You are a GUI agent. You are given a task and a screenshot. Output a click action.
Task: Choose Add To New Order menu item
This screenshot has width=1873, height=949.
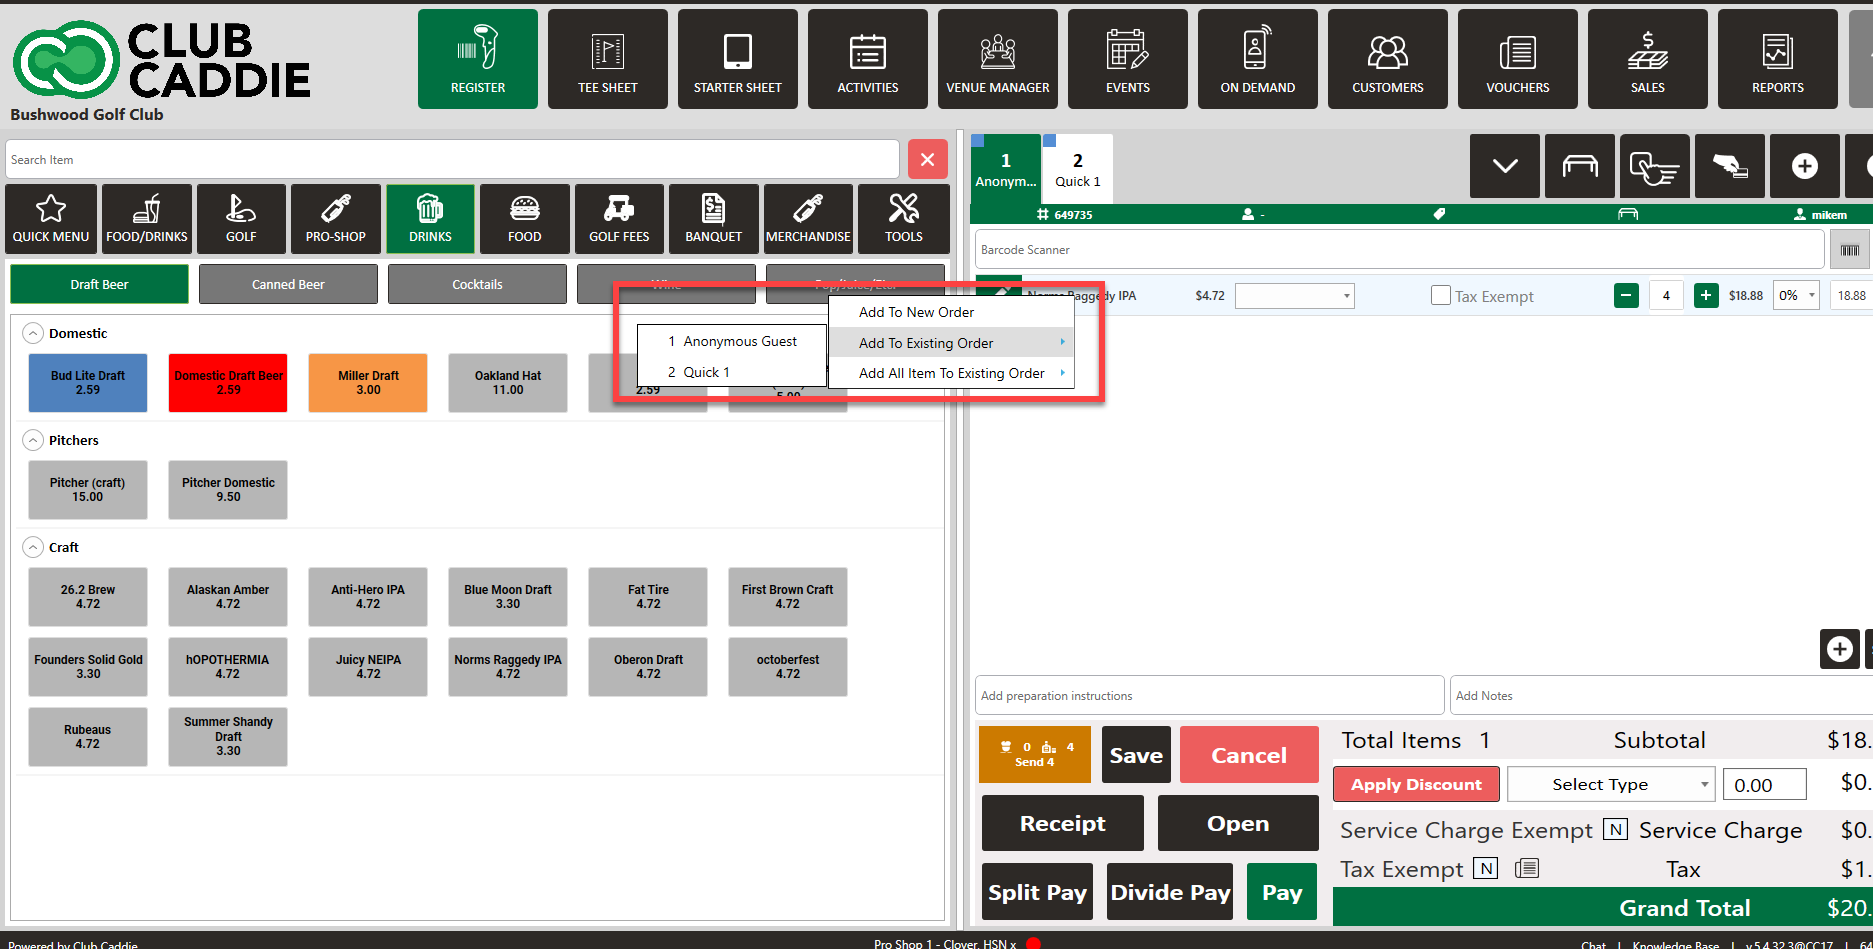916,312
